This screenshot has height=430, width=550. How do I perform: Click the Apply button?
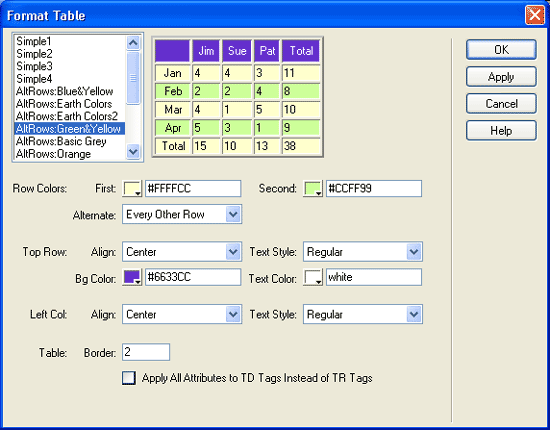coord(501,76)
